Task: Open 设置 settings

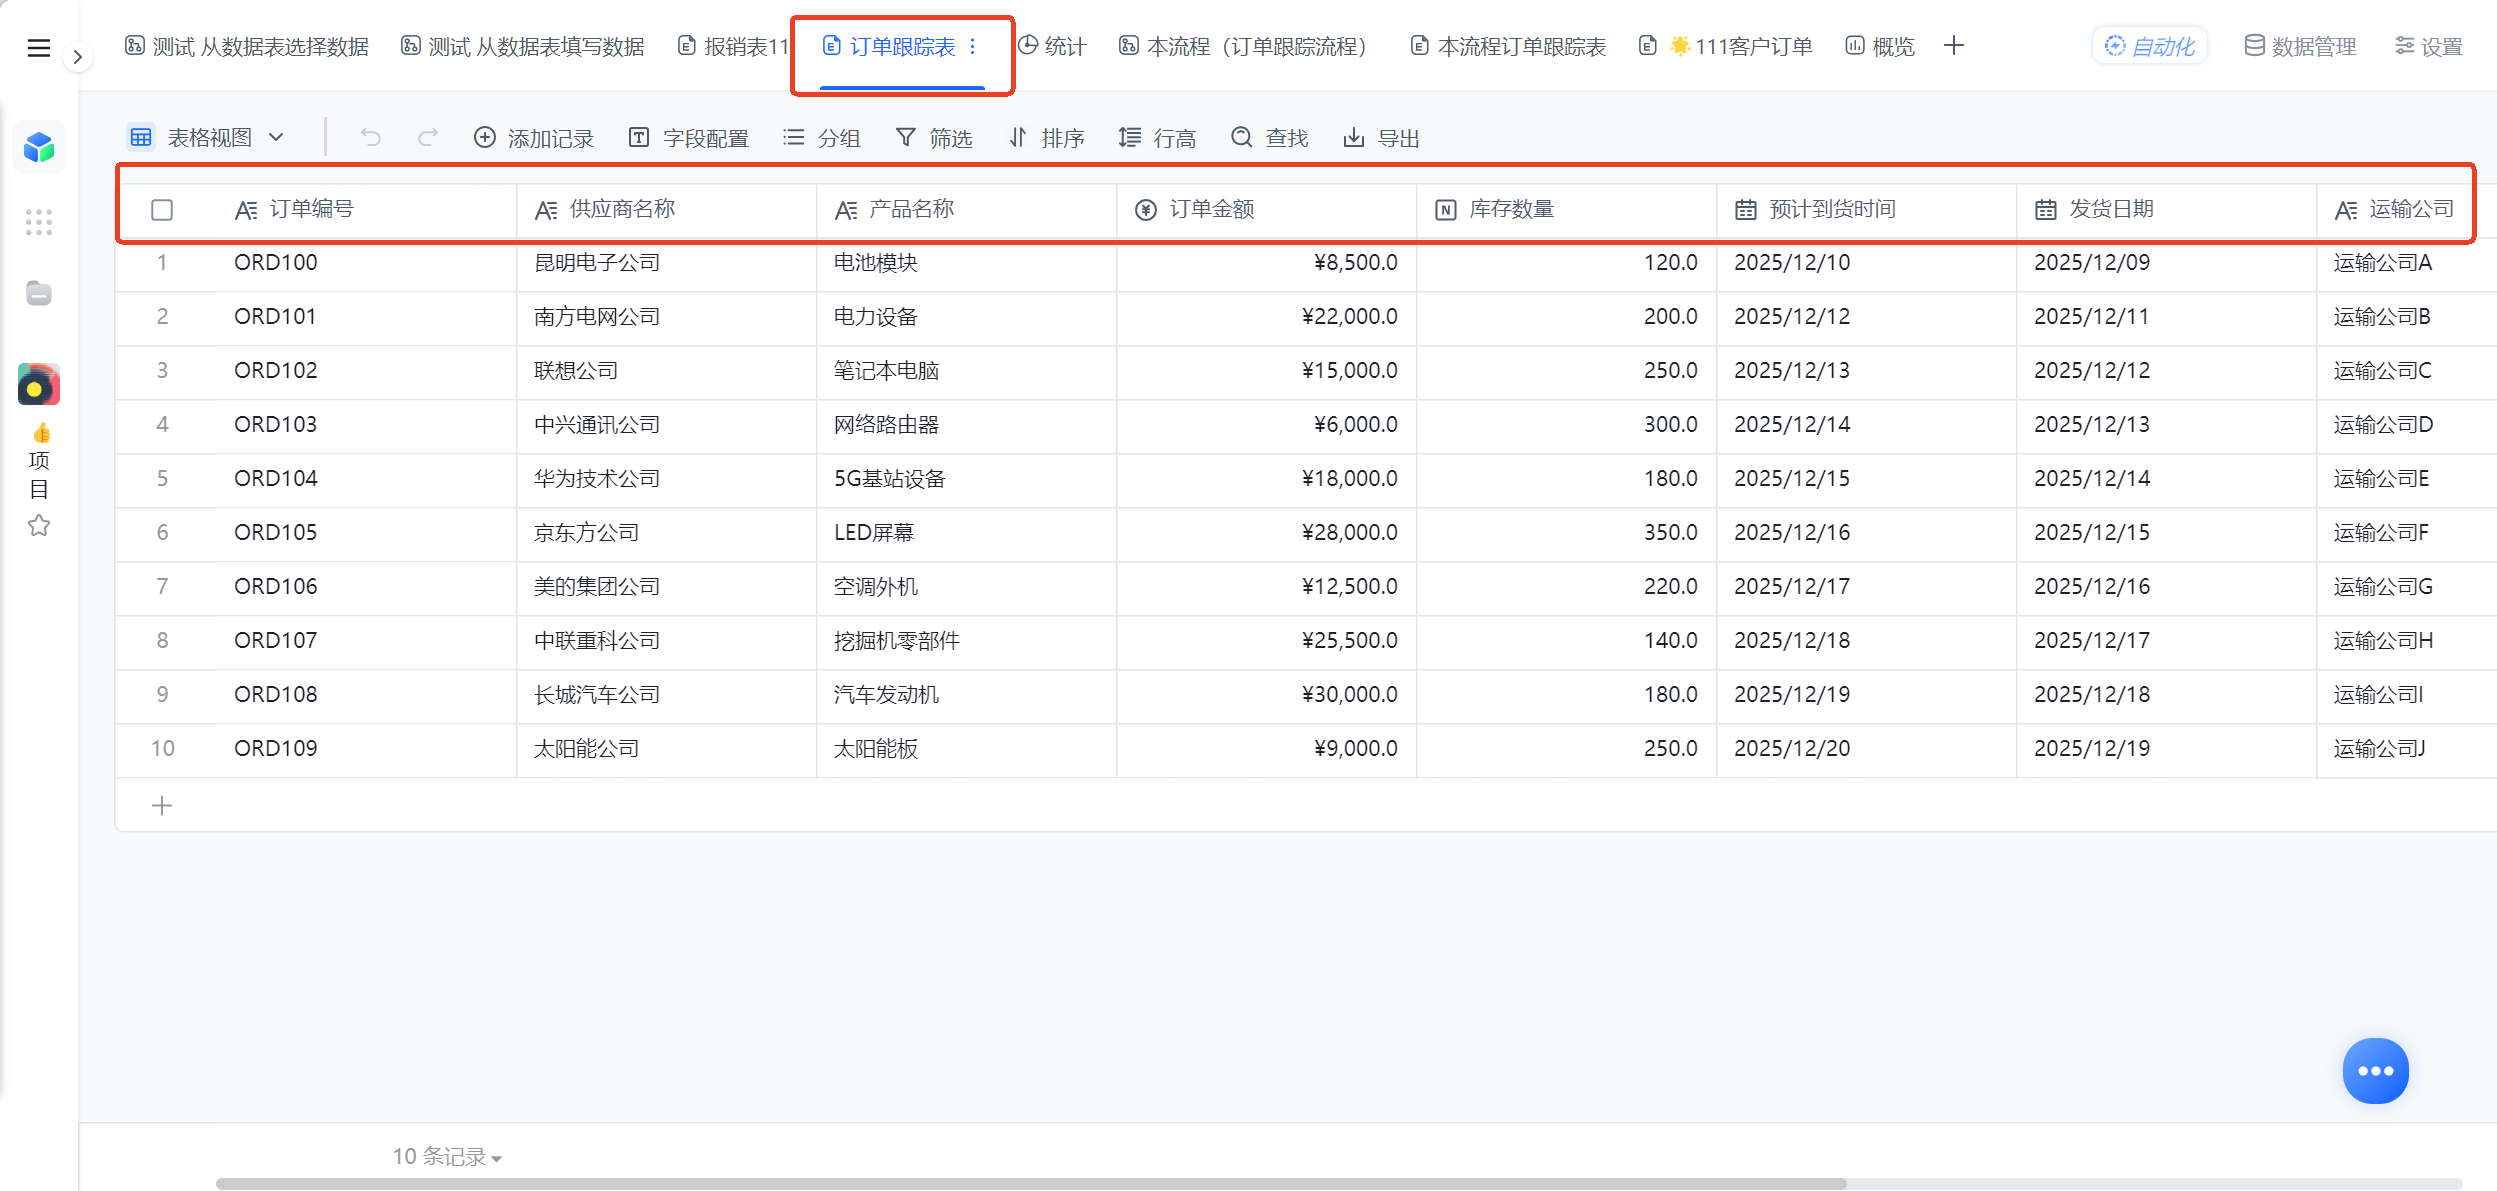Action: (x=2429, y=47)
